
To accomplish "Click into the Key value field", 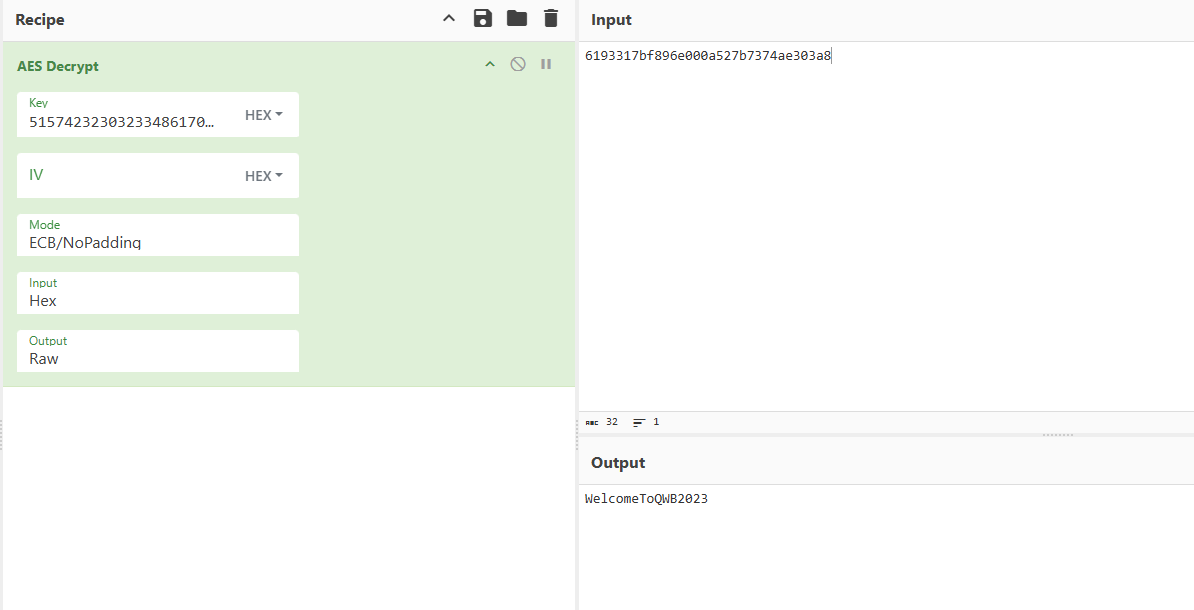I will click(x=122, y=122).
